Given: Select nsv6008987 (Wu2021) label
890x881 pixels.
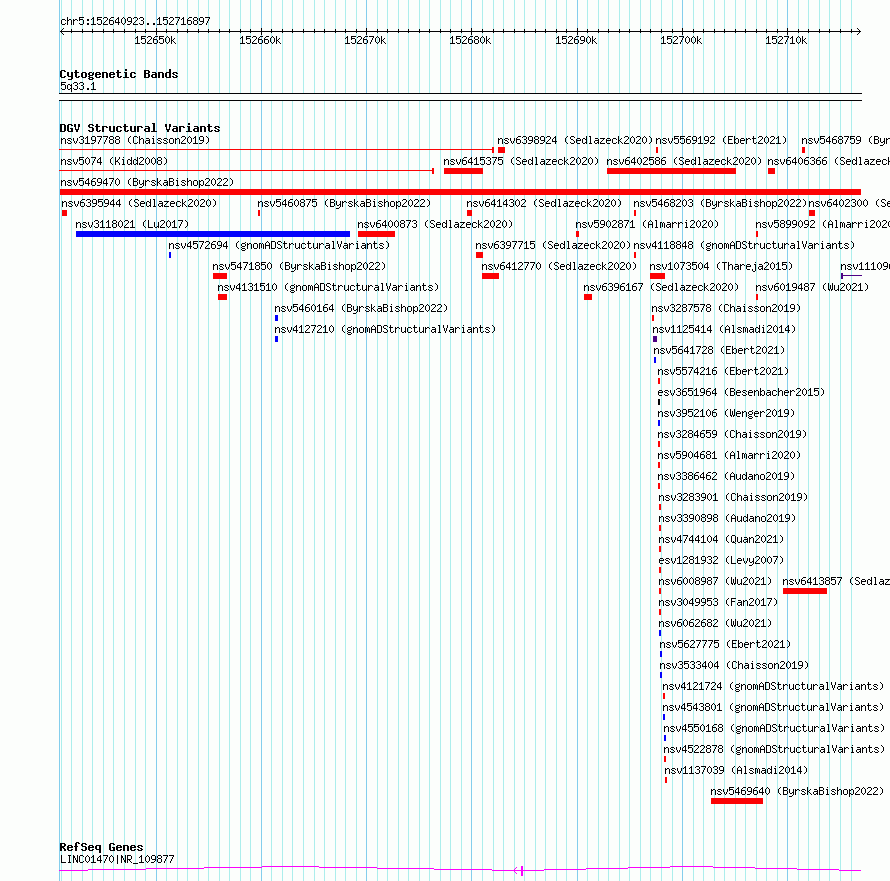Looking at the screenshot, I should 715,581.
